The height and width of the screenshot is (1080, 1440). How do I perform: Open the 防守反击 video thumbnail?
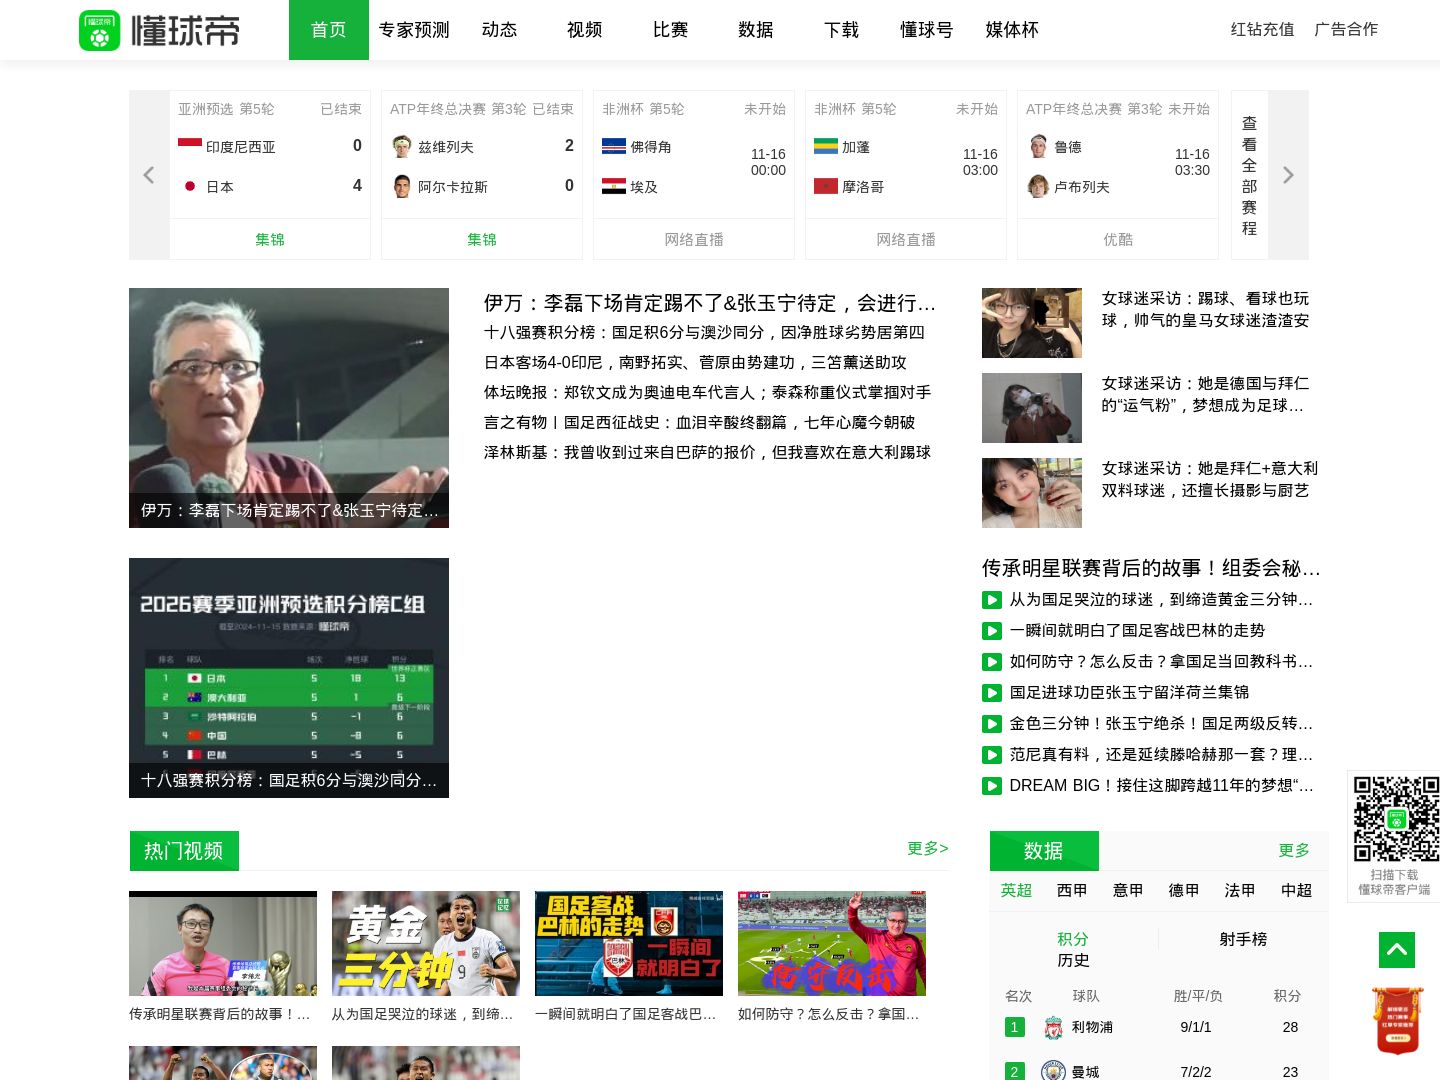click(x=832, y=943)
